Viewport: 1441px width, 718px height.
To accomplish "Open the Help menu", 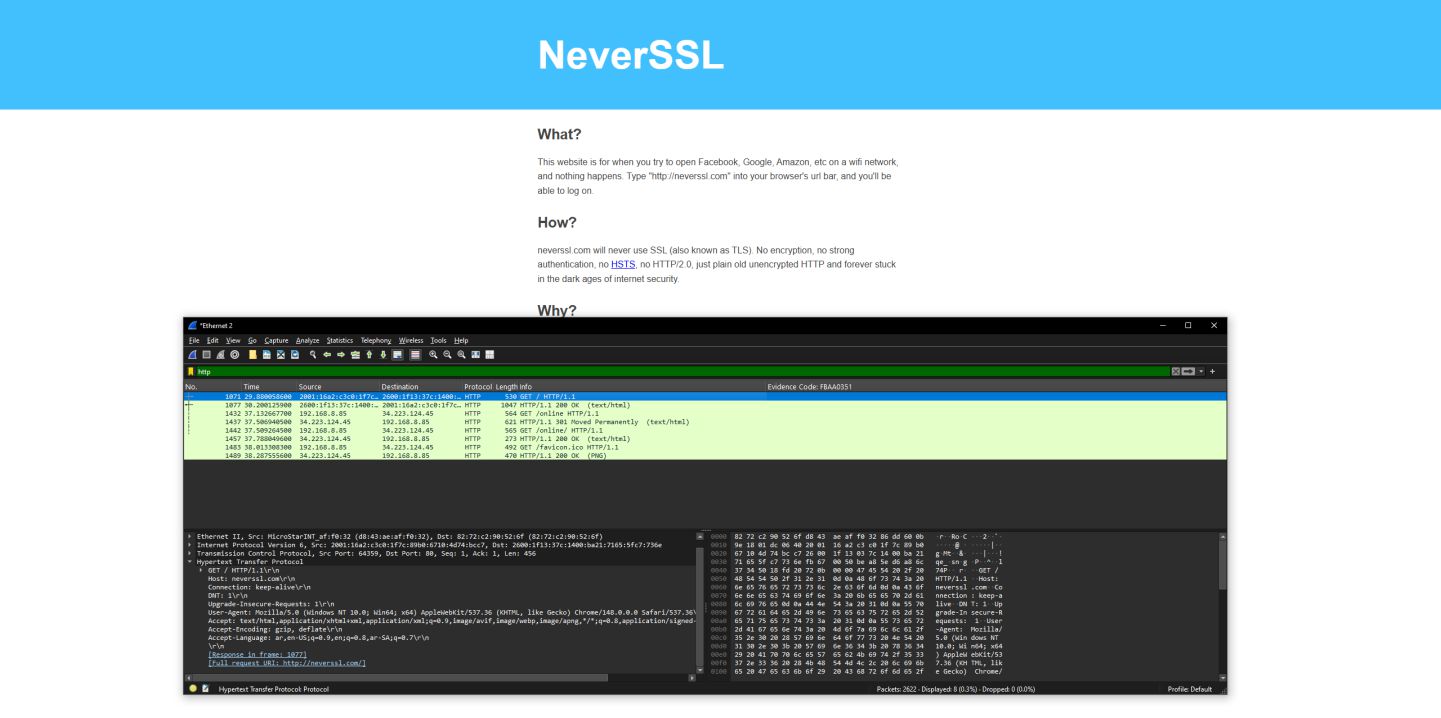I will (461, 341).
